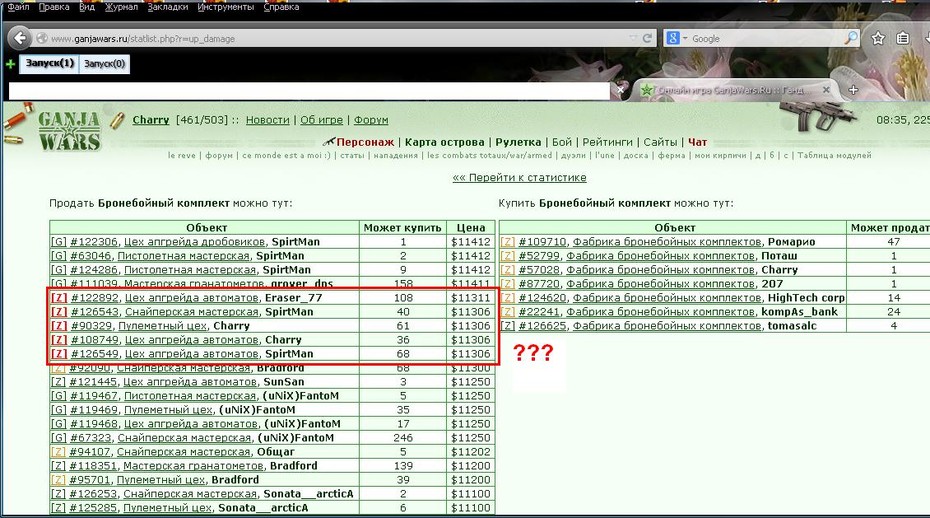Switch to the Запуск(1) tab
930x518 pixels.
[x=50, y=63]
